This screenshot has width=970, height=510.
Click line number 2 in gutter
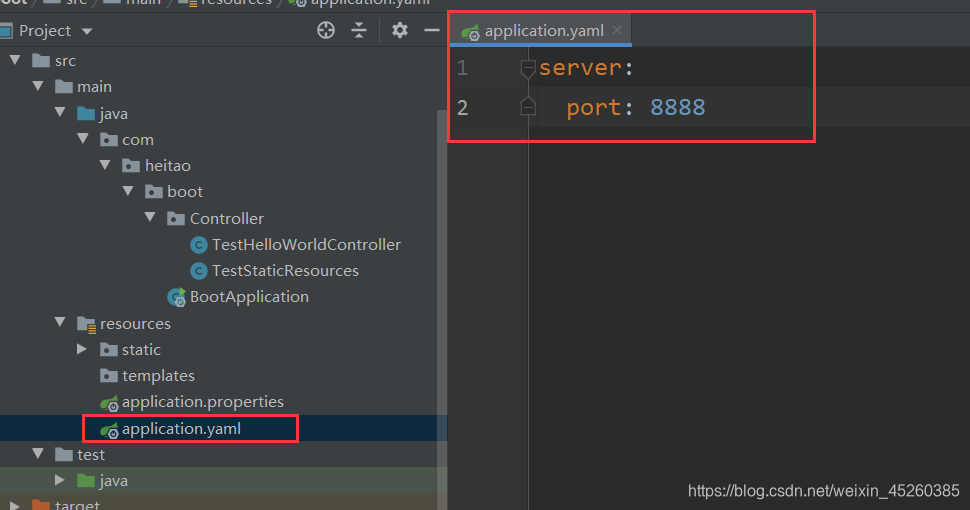tap(462, 108)
